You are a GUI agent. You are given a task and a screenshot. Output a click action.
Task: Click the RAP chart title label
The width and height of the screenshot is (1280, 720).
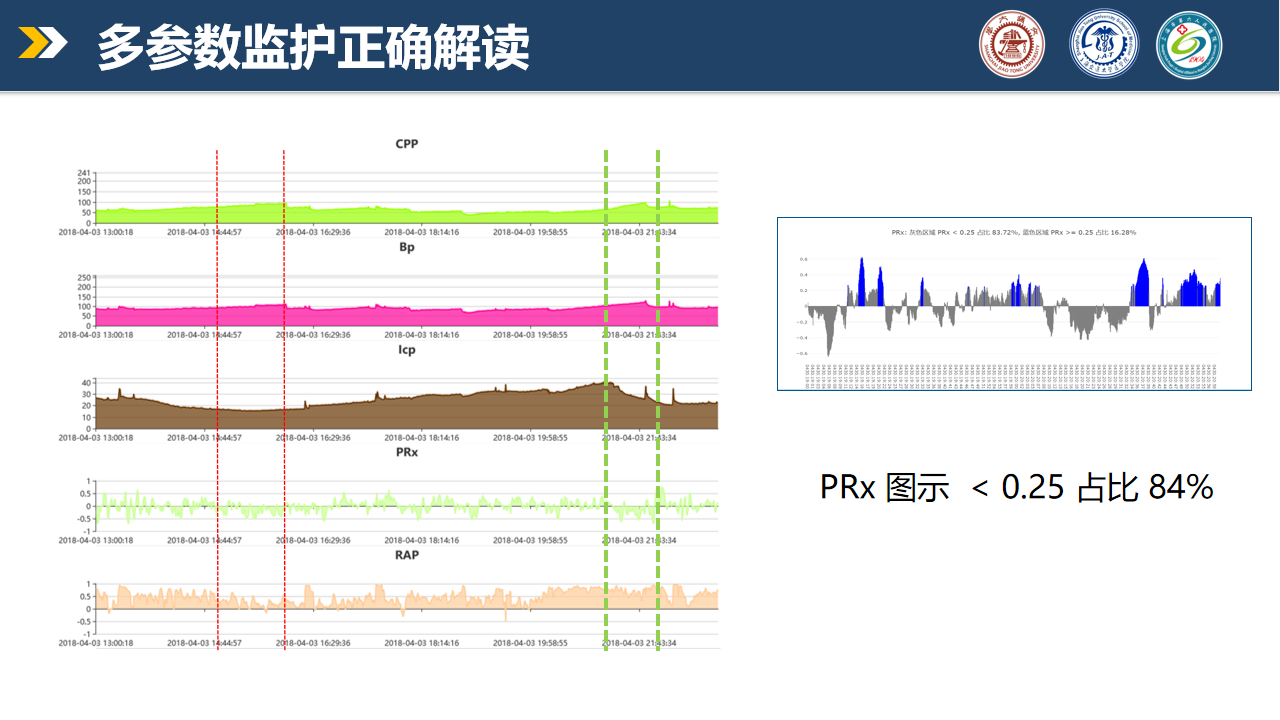click(x=407, y=555)
